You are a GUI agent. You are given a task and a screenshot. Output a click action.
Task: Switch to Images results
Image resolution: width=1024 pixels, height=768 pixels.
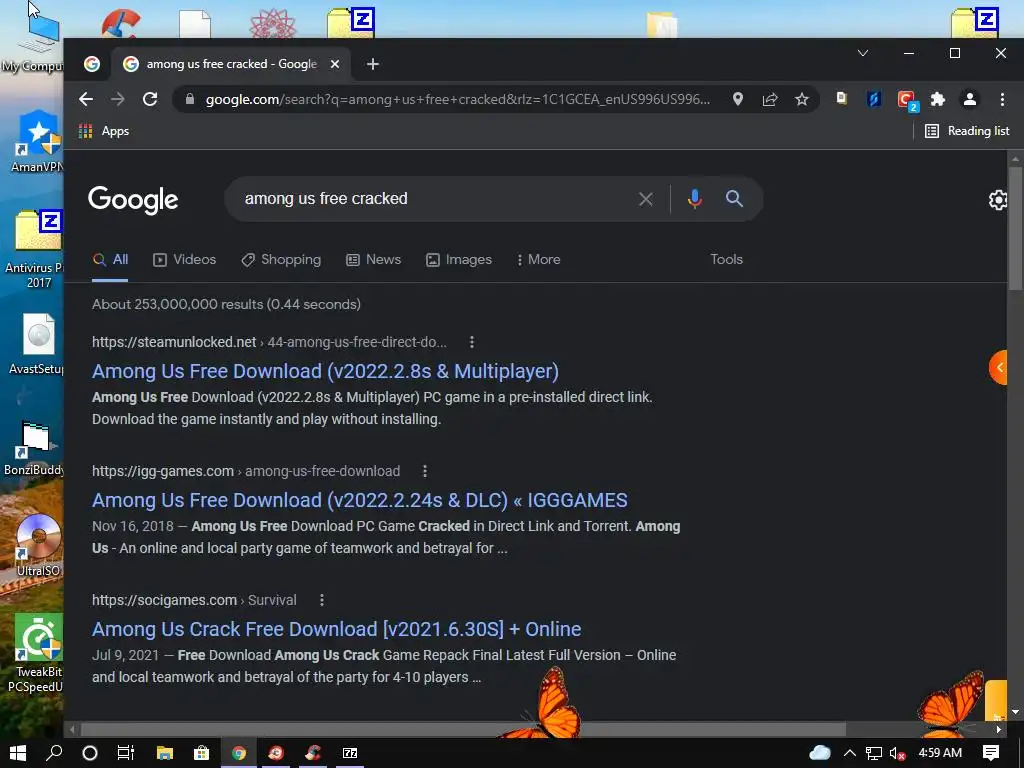pyautogui.click(x=458, y=260)
